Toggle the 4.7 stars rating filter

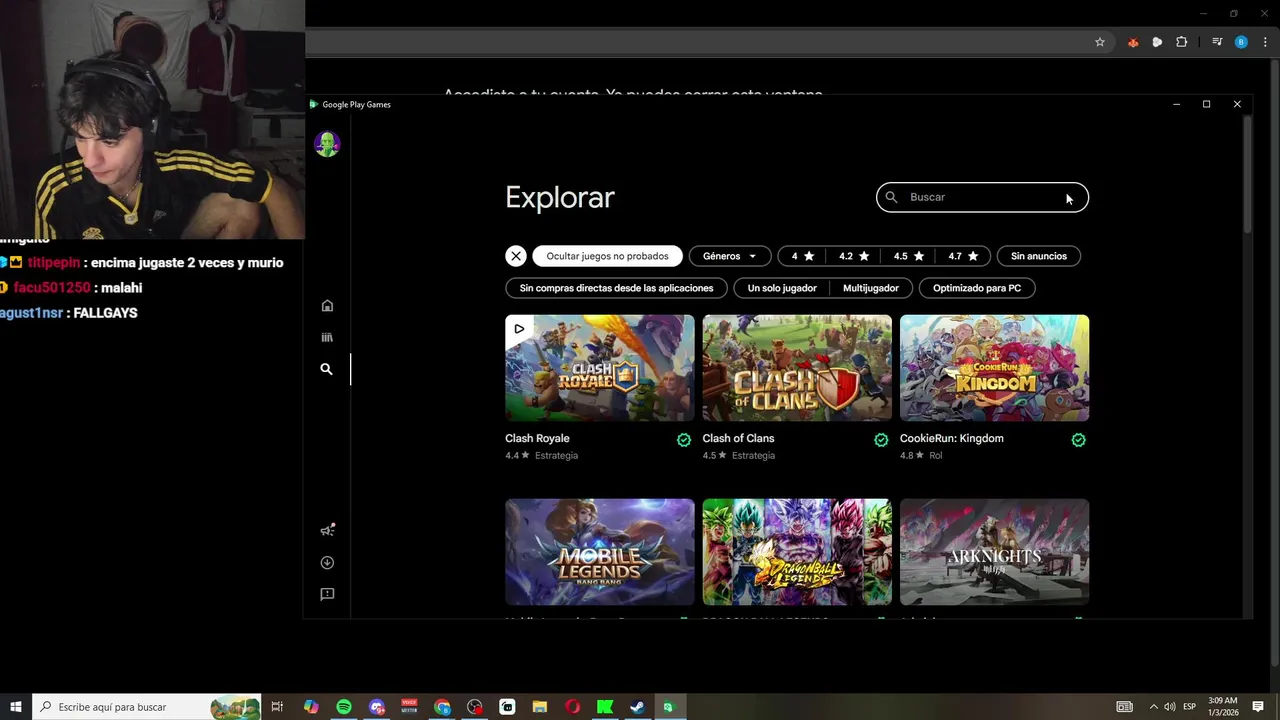point(963,256)
